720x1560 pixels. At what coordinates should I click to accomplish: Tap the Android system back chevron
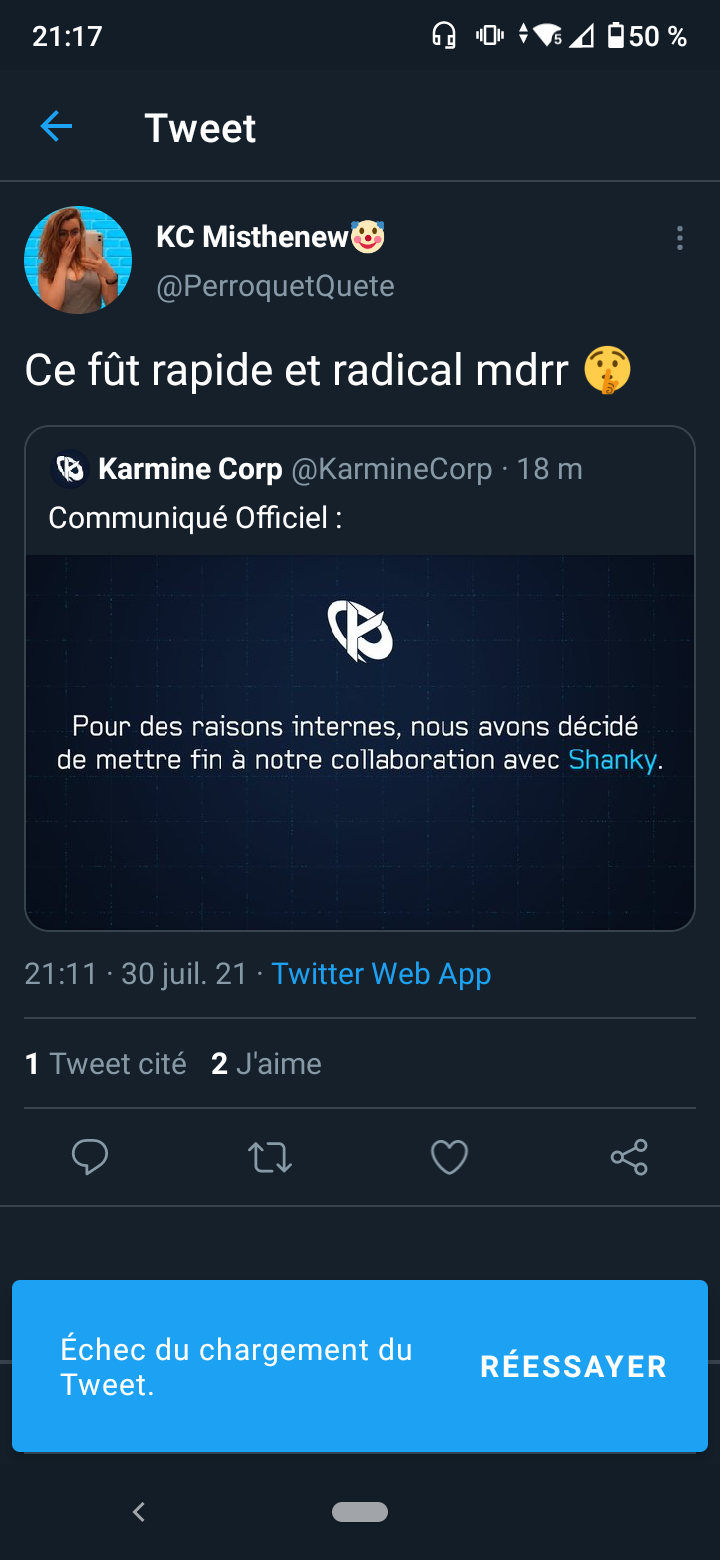(139, 1512)
